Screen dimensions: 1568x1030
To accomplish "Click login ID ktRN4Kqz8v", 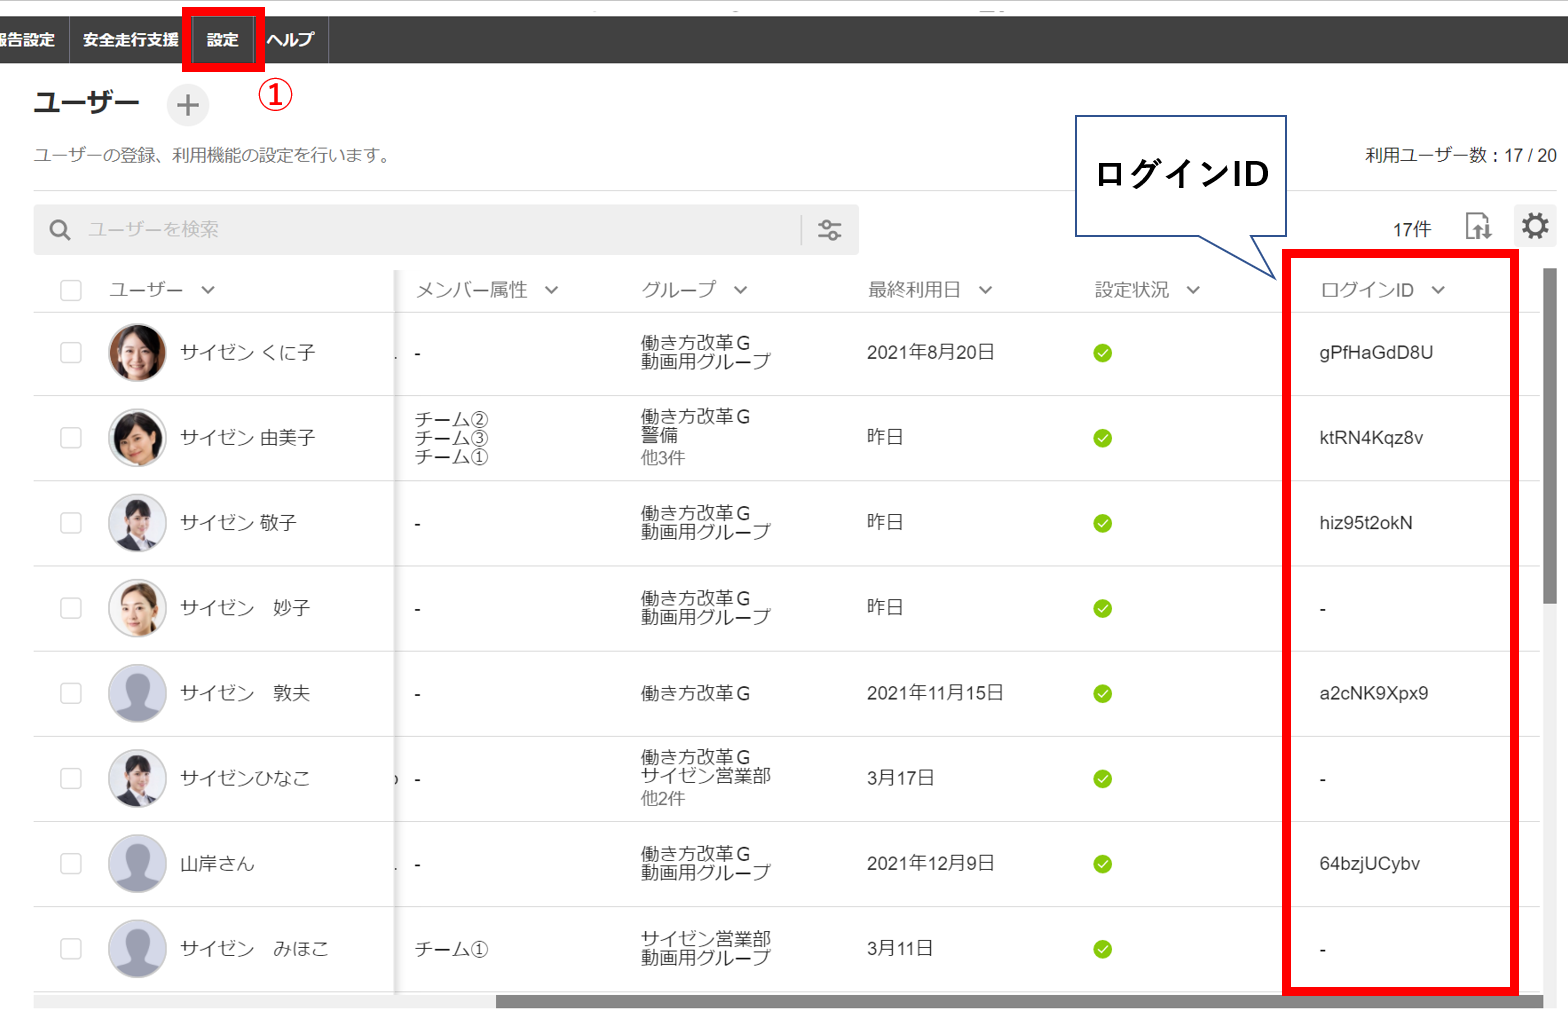I will tap(1371, 438).
